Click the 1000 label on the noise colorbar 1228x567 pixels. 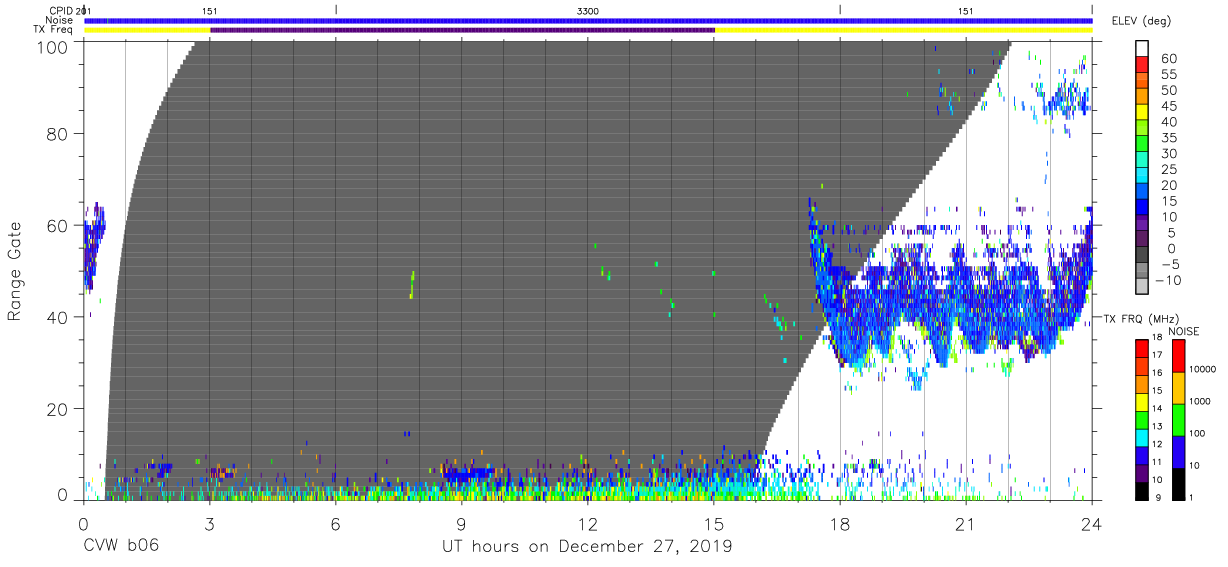pyautogui.click(x=1200, y=401)
